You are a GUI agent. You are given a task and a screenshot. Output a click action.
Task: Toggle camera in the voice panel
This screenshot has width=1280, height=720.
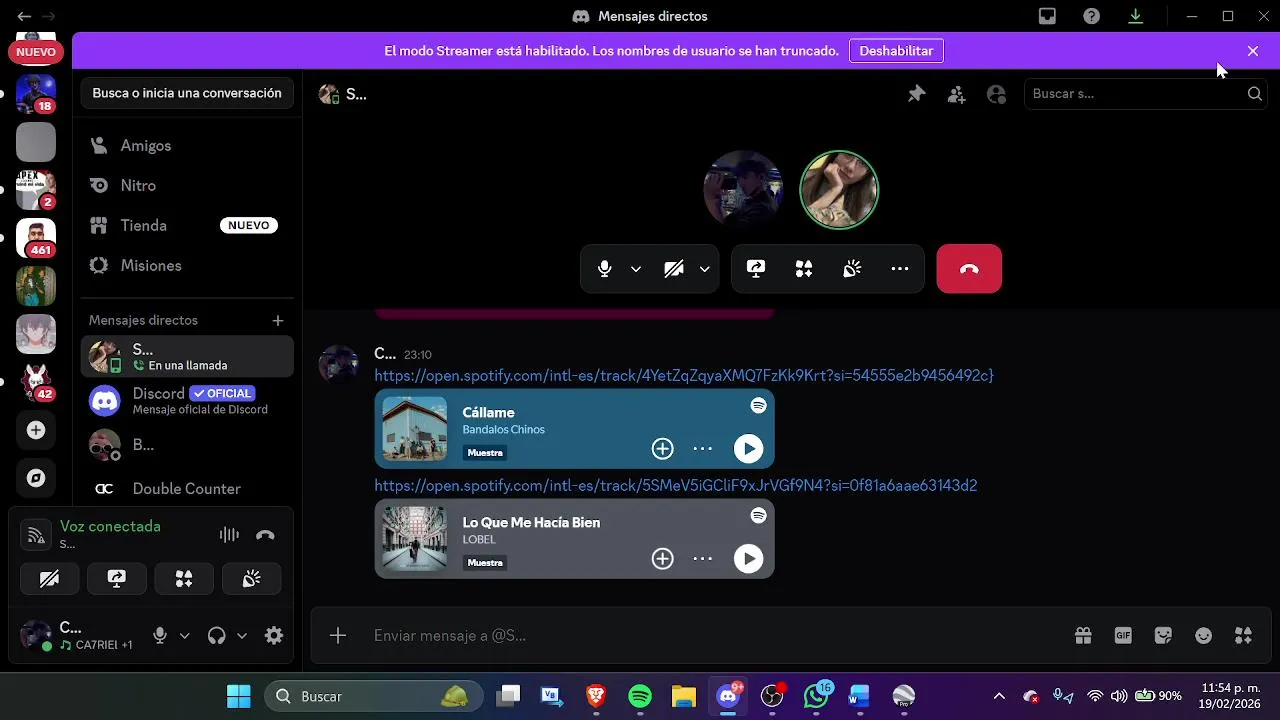click(x=49, y=579)
